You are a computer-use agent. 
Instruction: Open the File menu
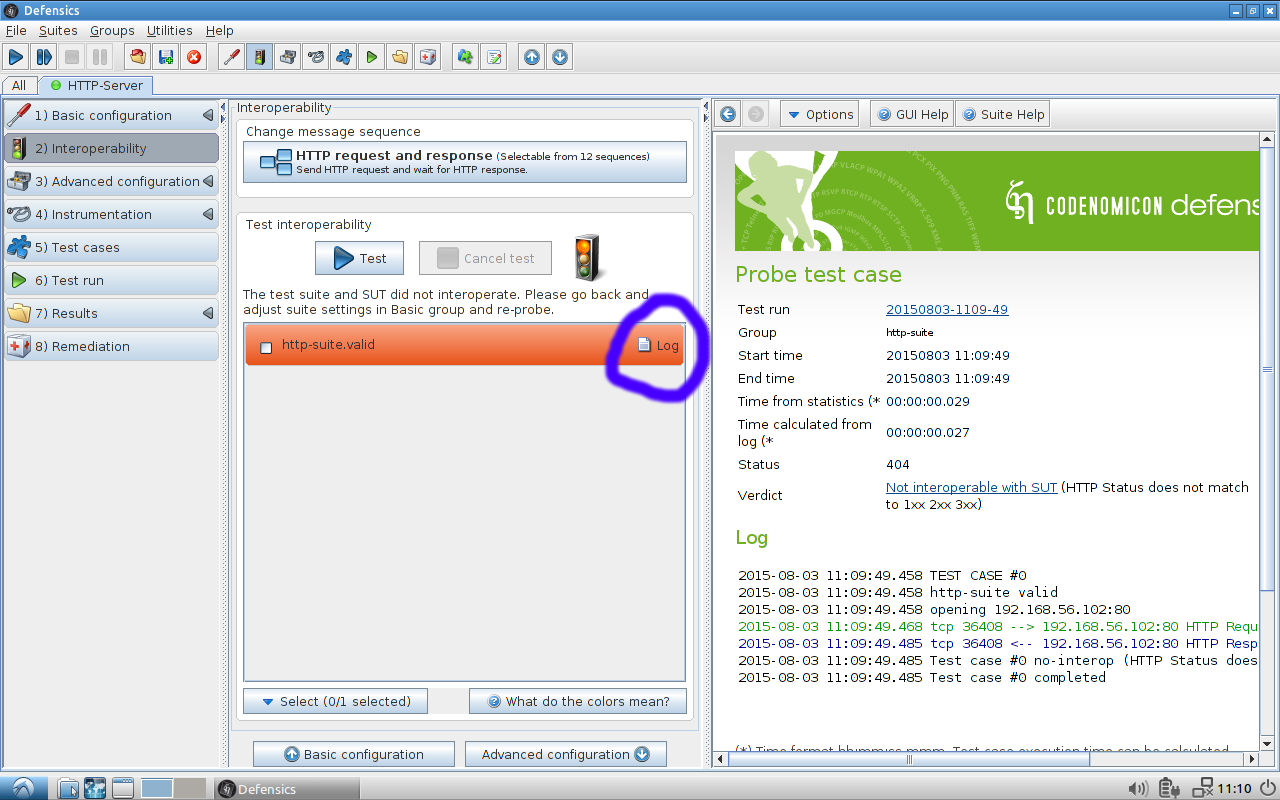click(x=16, y=30)
